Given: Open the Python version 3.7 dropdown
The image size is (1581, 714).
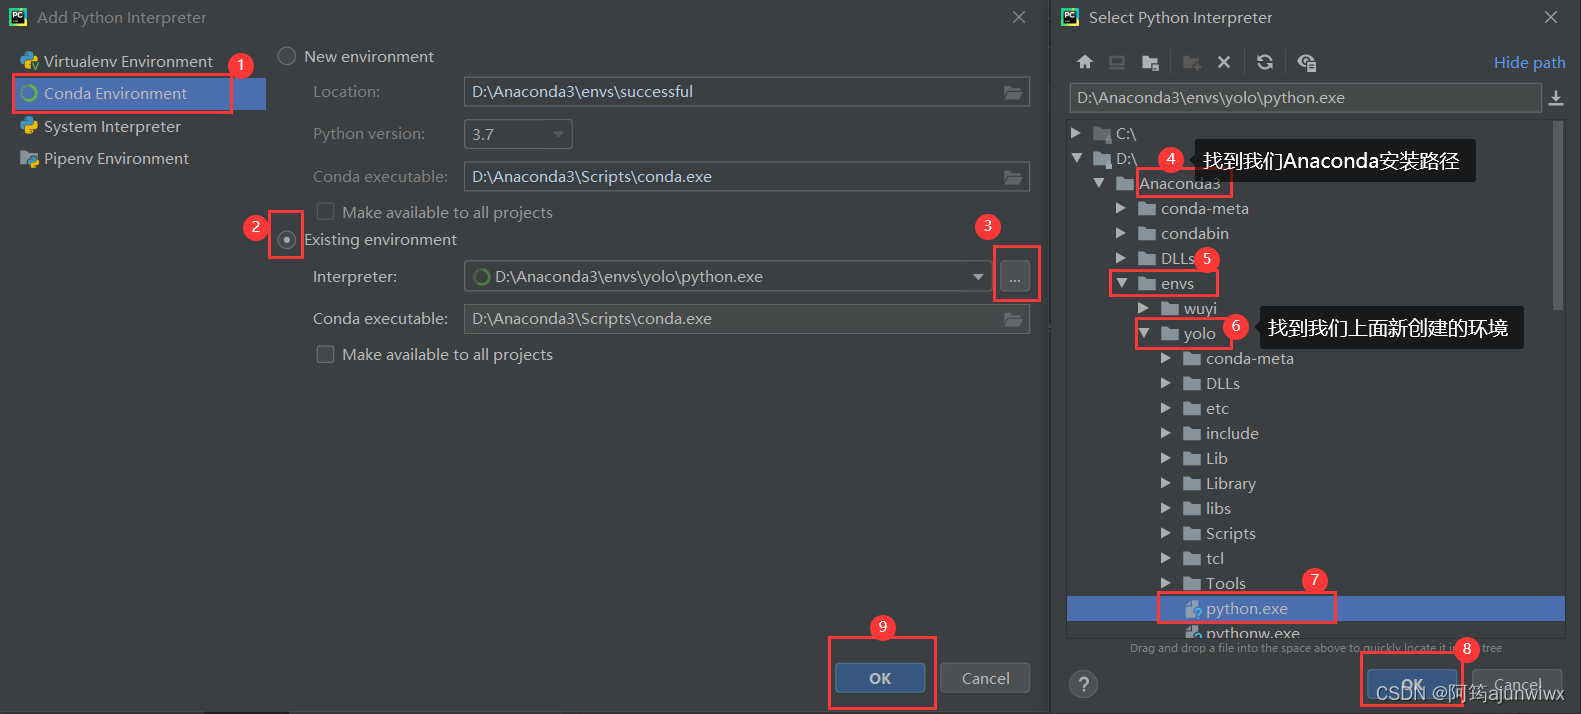Looking at the screenshot, I should coord(518,134).
